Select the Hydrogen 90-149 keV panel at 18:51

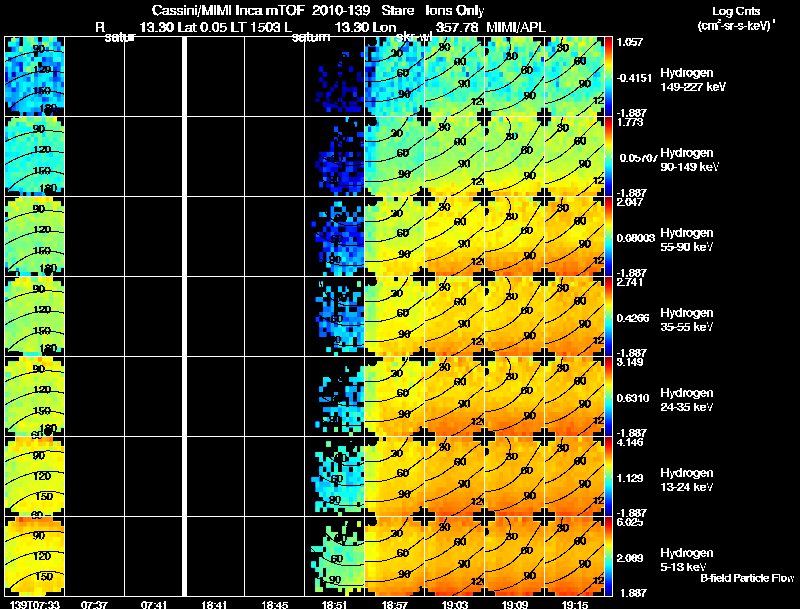335,156
